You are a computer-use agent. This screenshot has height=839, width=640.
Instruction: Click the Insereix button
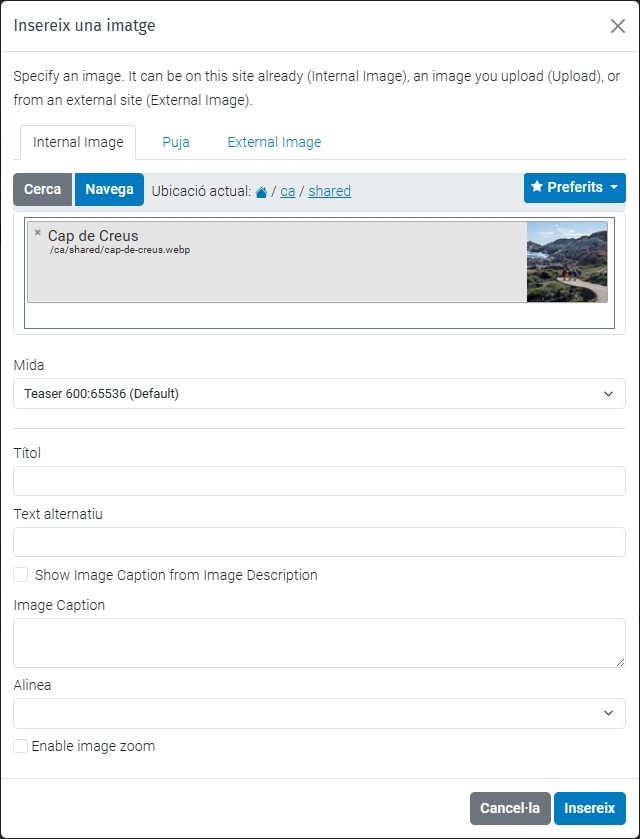[589, 808]
